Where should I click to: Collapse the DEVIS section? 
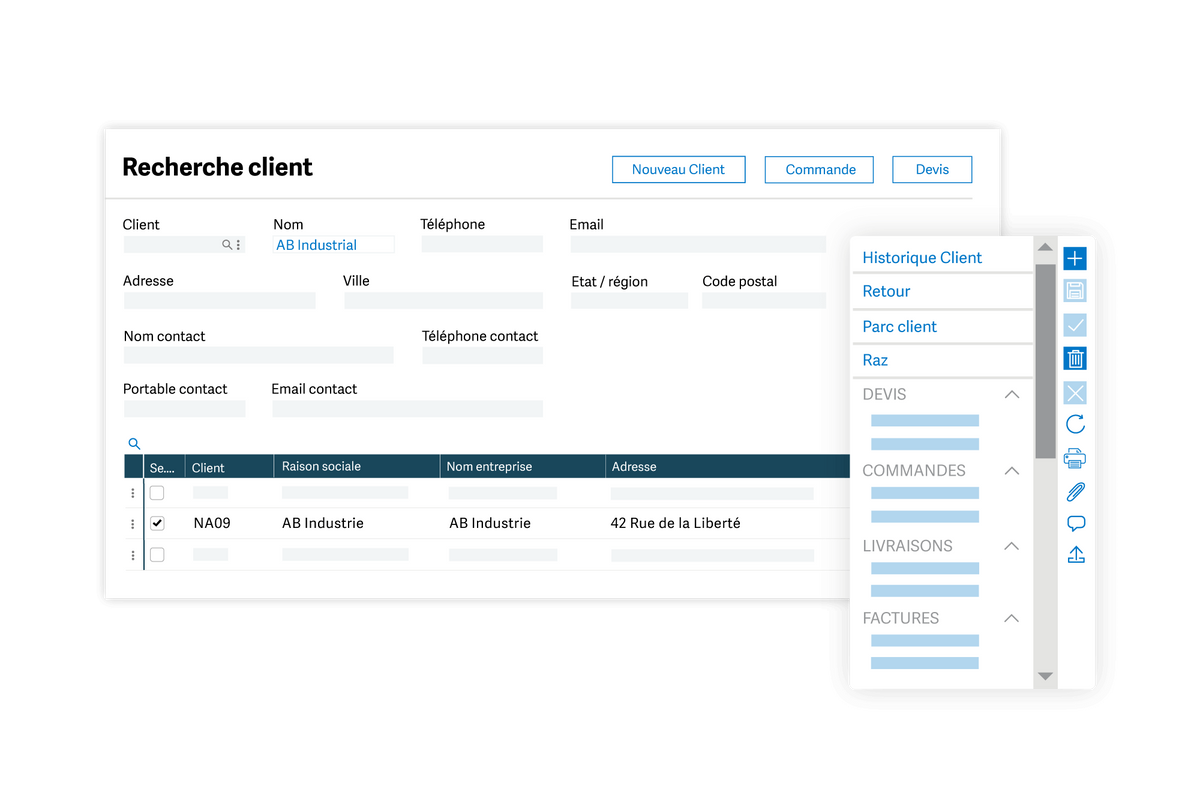pos(1011,395)
